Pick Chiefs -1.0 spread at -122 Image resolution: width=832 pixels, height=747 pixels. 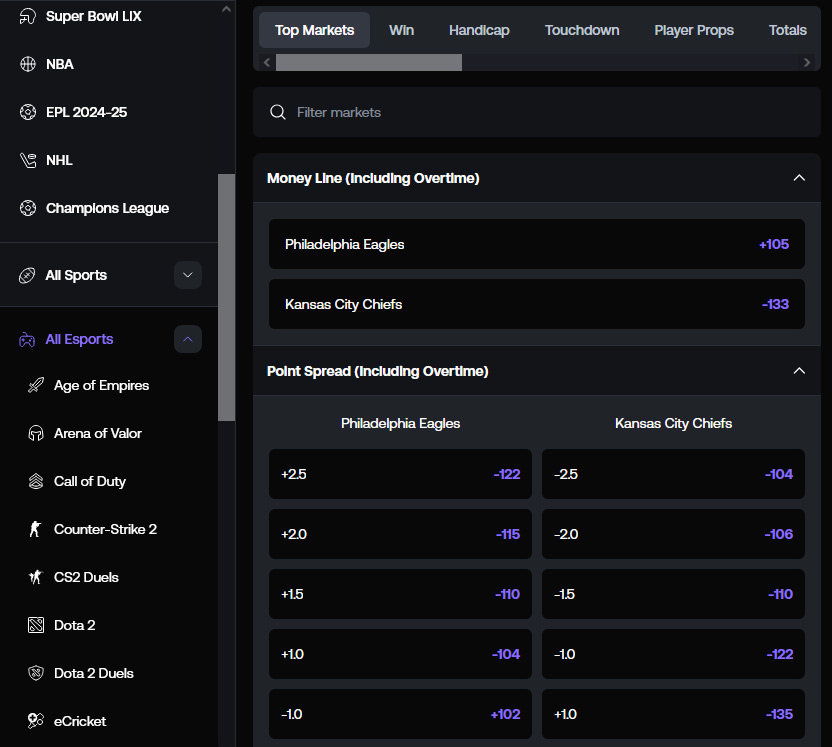tap(673, 654)
